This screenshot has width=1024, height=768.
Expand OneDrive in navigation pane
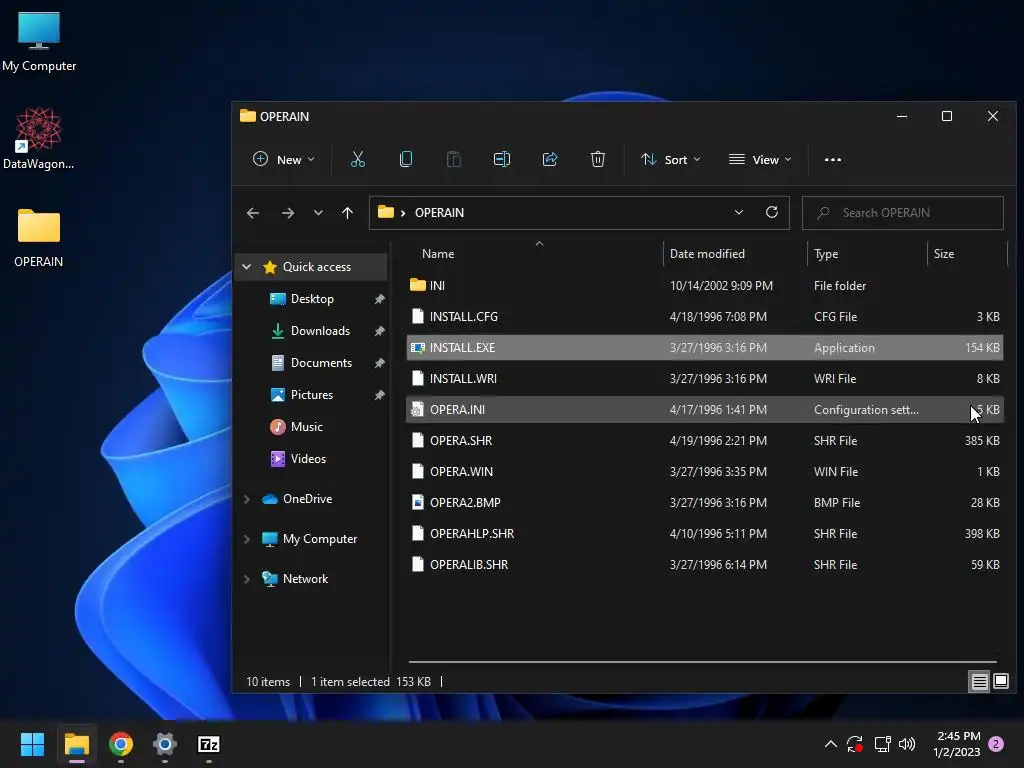tap(247, 499)
